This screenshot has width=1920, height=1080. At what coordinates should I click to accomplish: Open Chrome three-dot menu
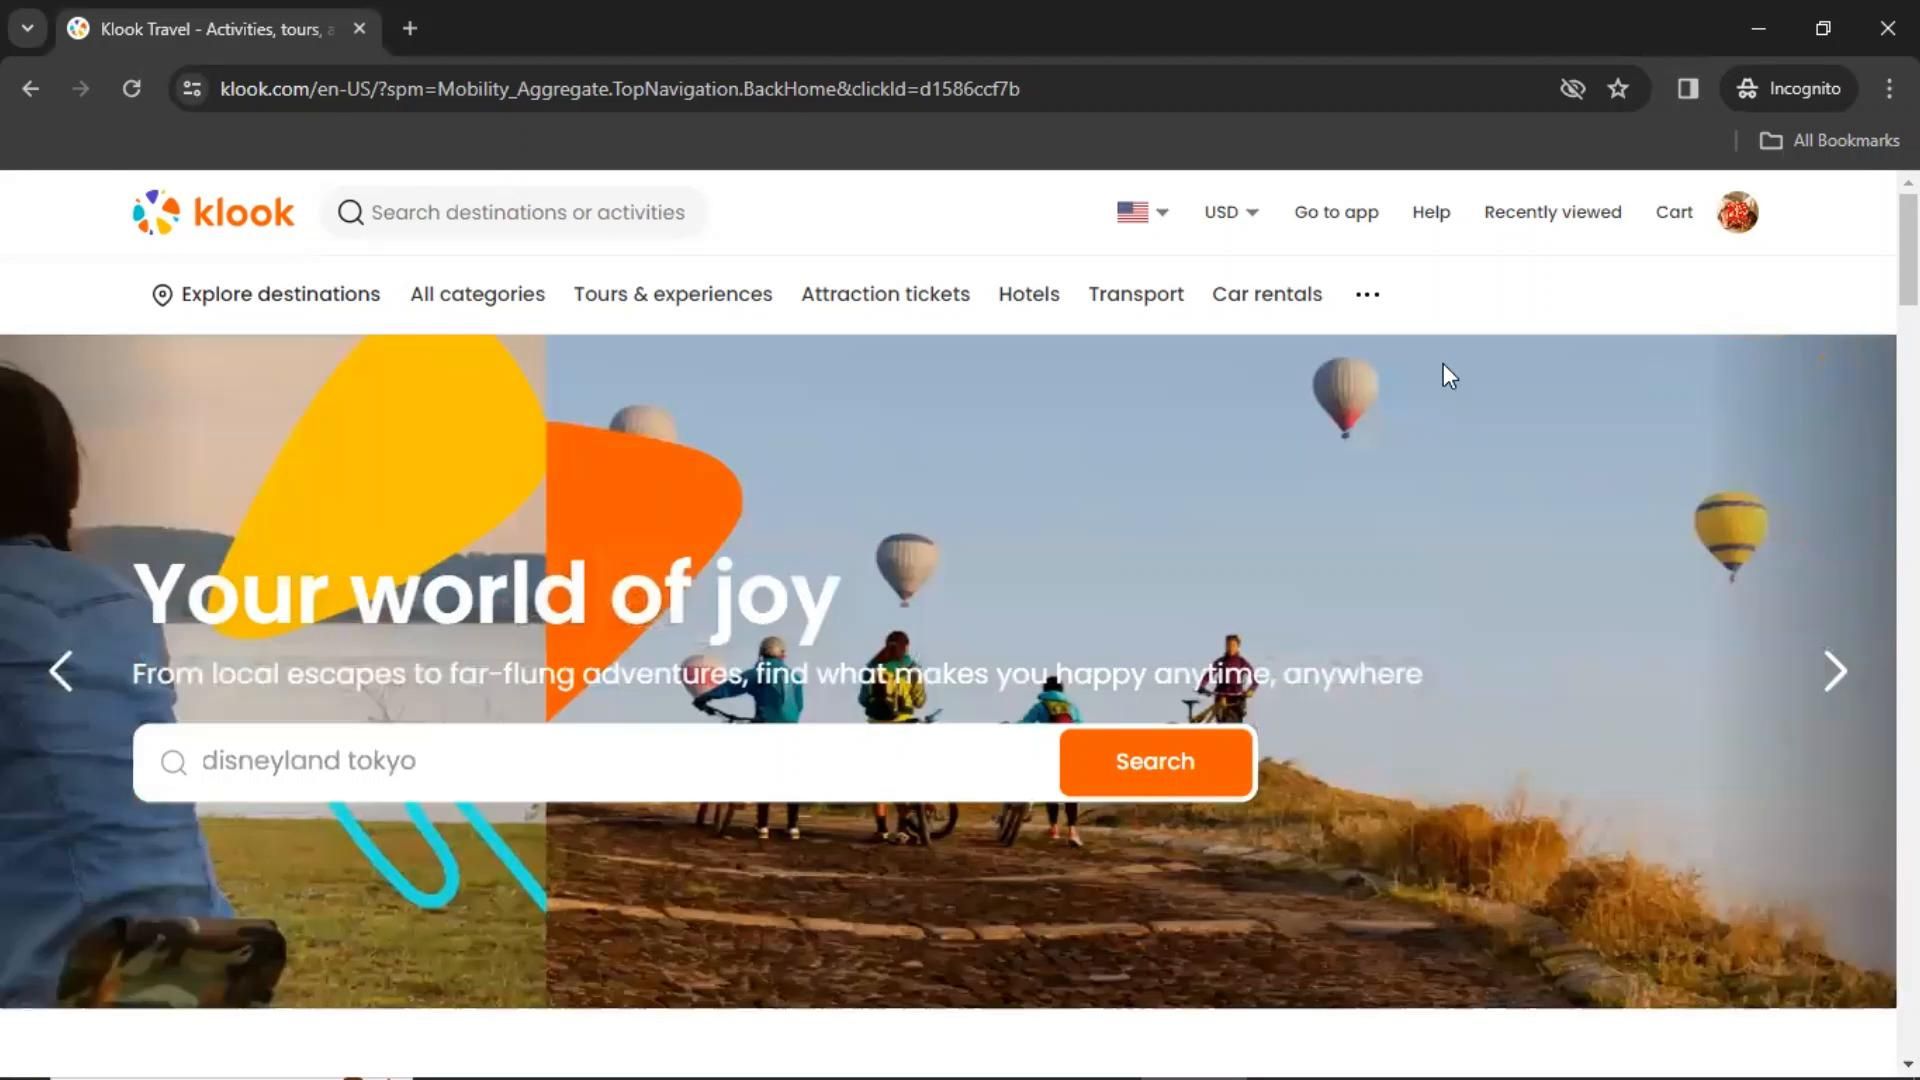[x=1889, y=89]
